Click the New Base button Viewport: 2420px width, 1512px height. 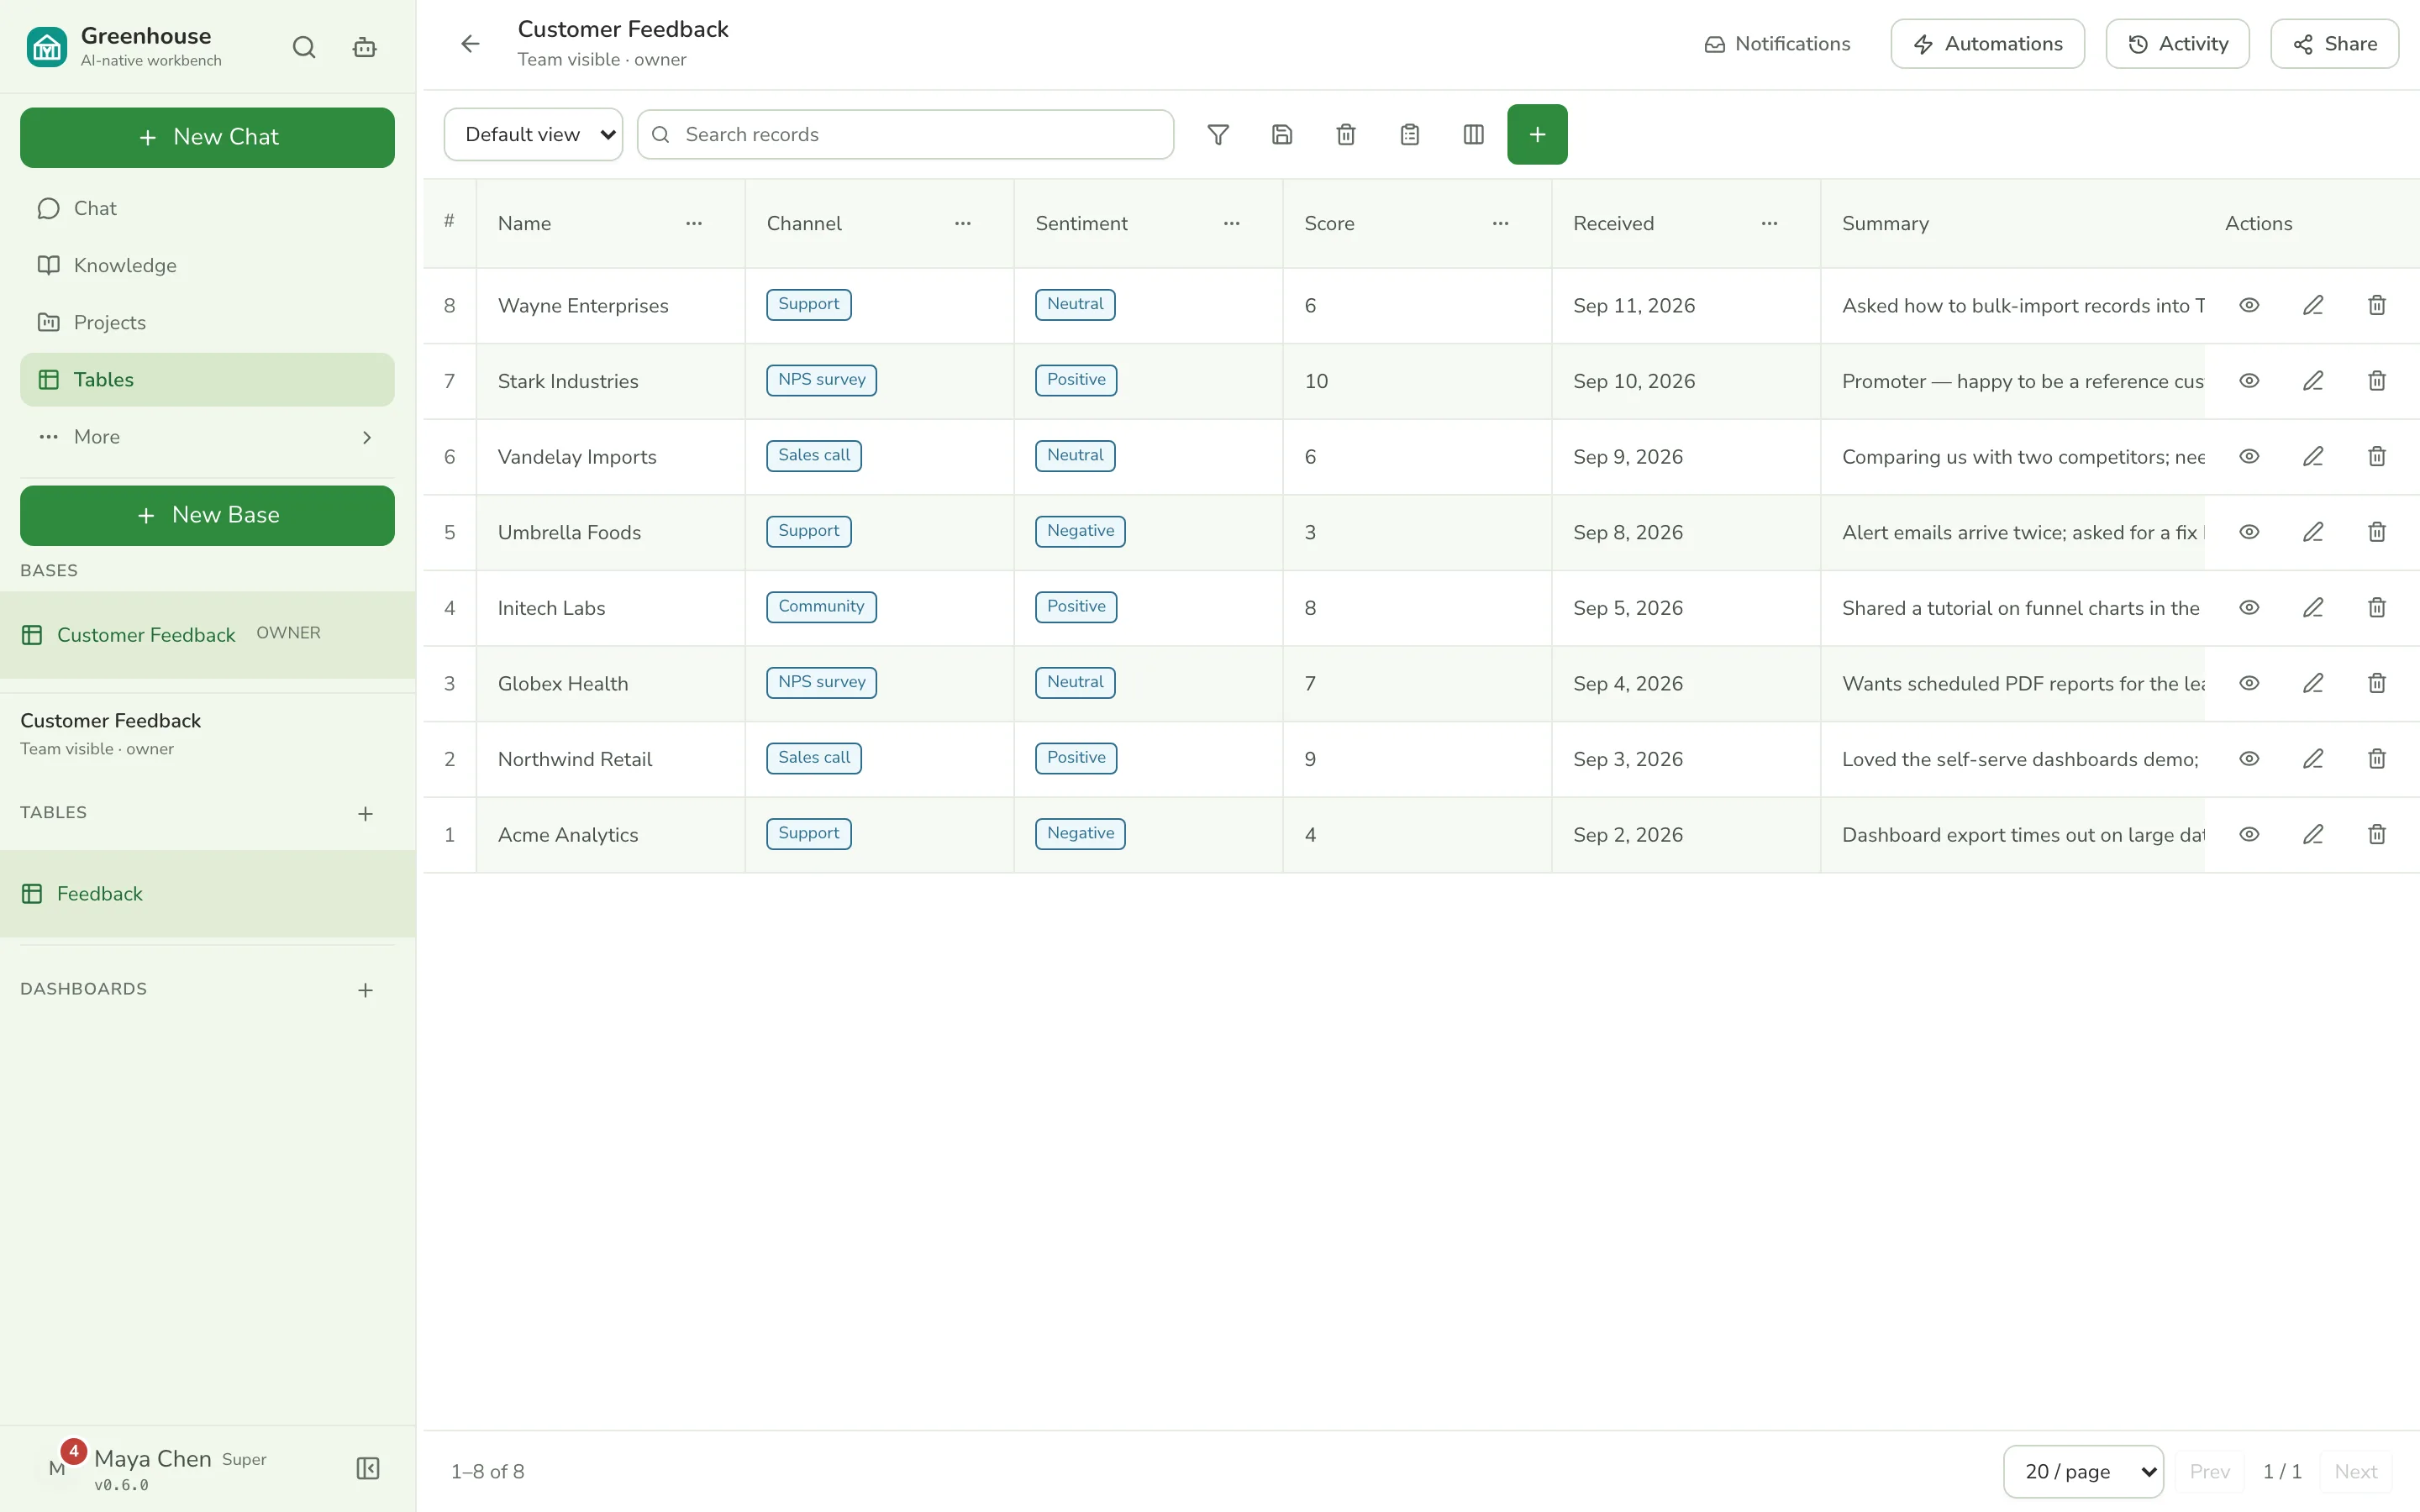point(207,515)
